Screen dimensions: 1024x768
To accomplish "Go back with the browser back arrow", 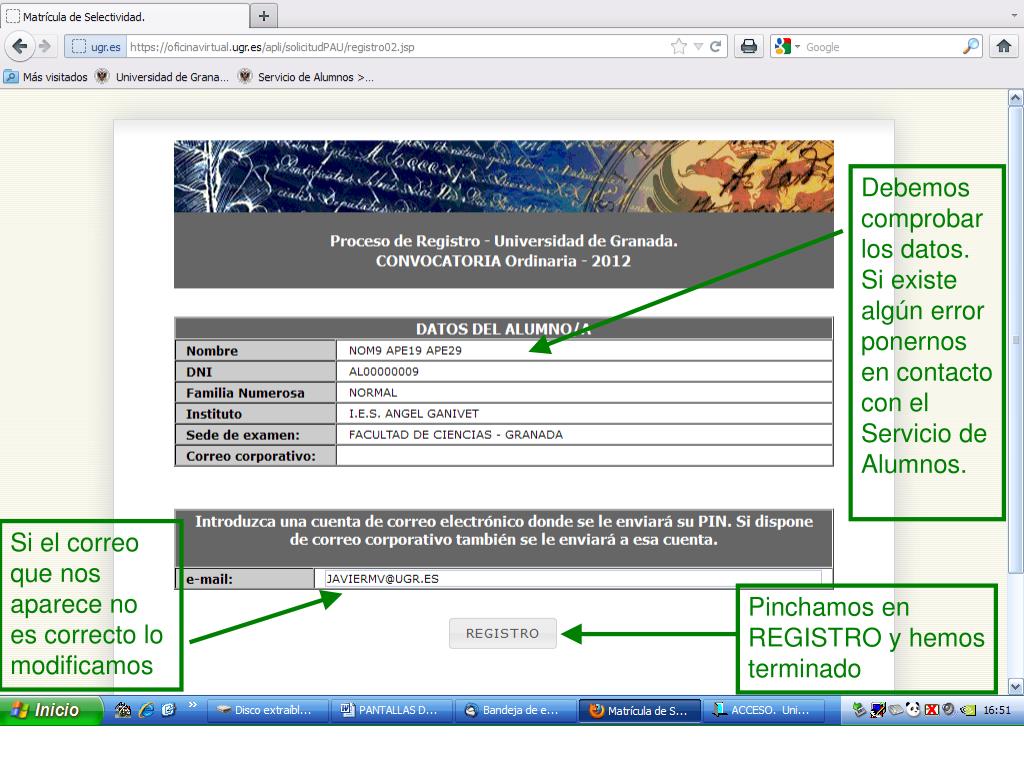I will coord(20,46).
